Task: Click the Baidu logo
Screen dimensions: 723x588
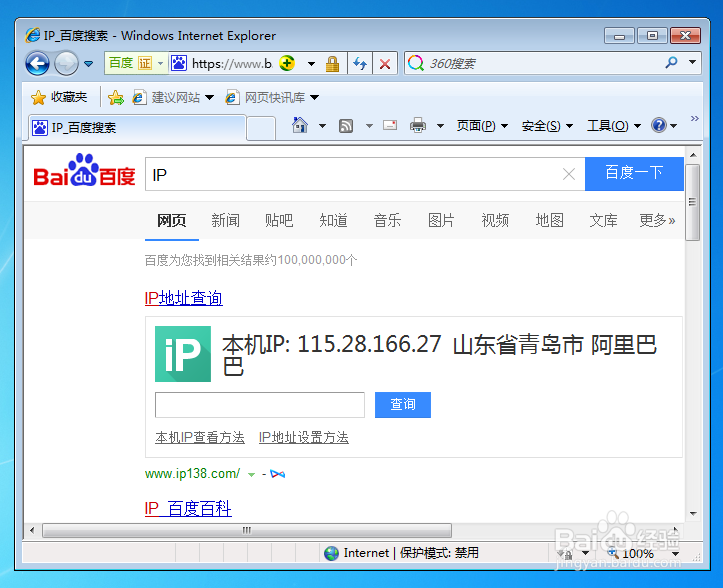Action: click(x=84, y=170)
